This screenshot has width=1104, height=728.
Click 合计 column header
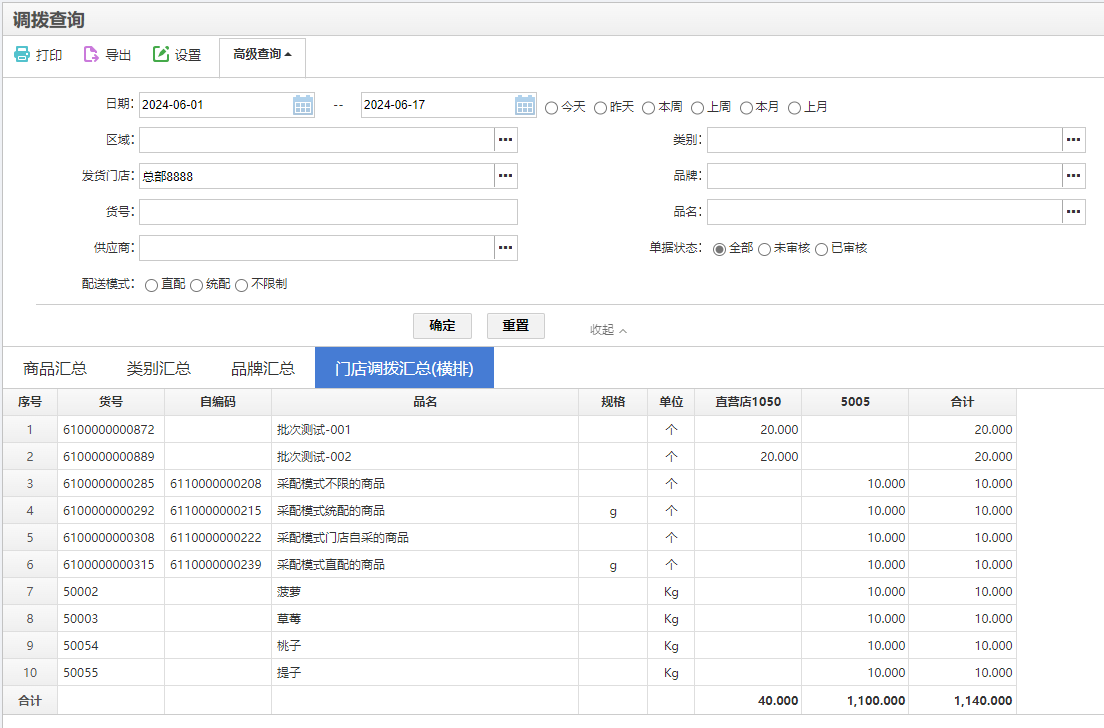click(x=962, y=401)
